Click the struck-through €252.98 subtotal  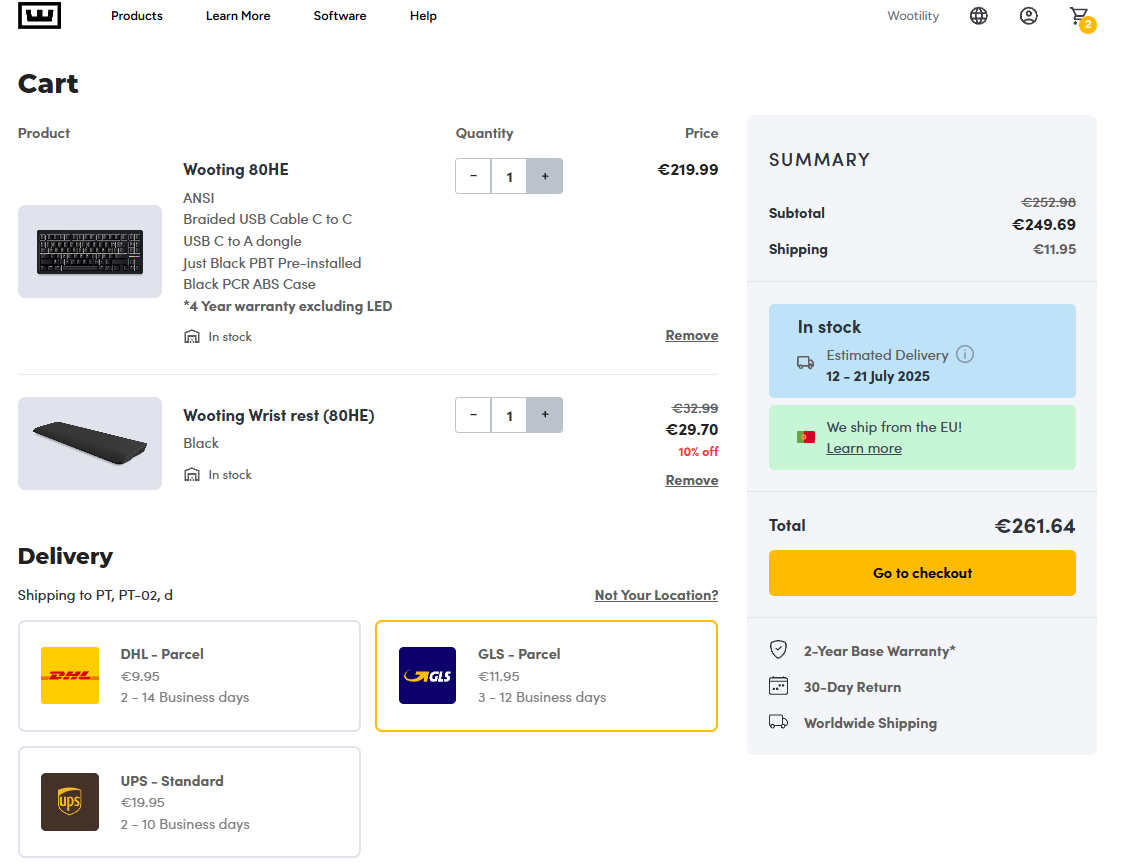(1048, 202)
